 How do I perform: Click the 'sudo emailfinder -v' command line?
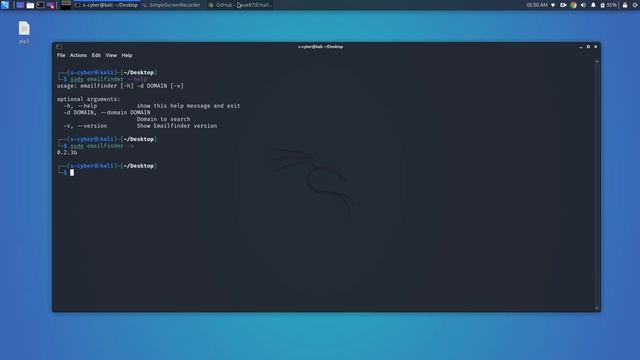102,146
